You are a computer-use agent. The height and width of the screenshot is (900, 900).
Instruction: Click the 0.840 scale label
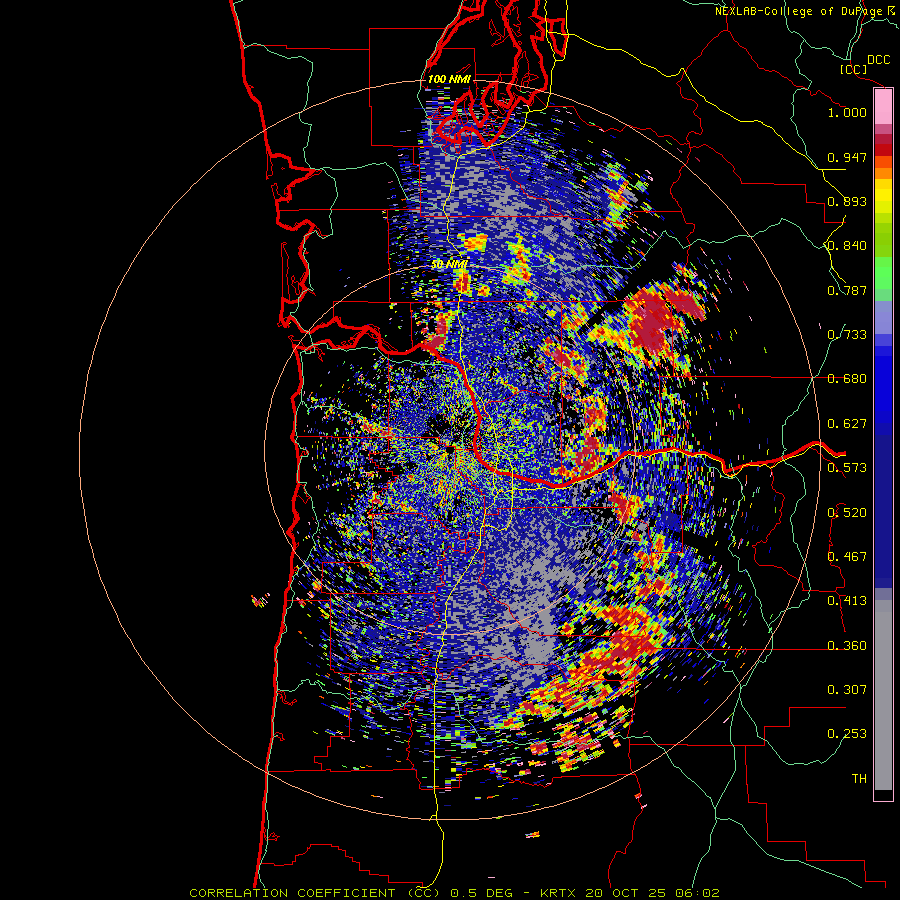point(847,246)
